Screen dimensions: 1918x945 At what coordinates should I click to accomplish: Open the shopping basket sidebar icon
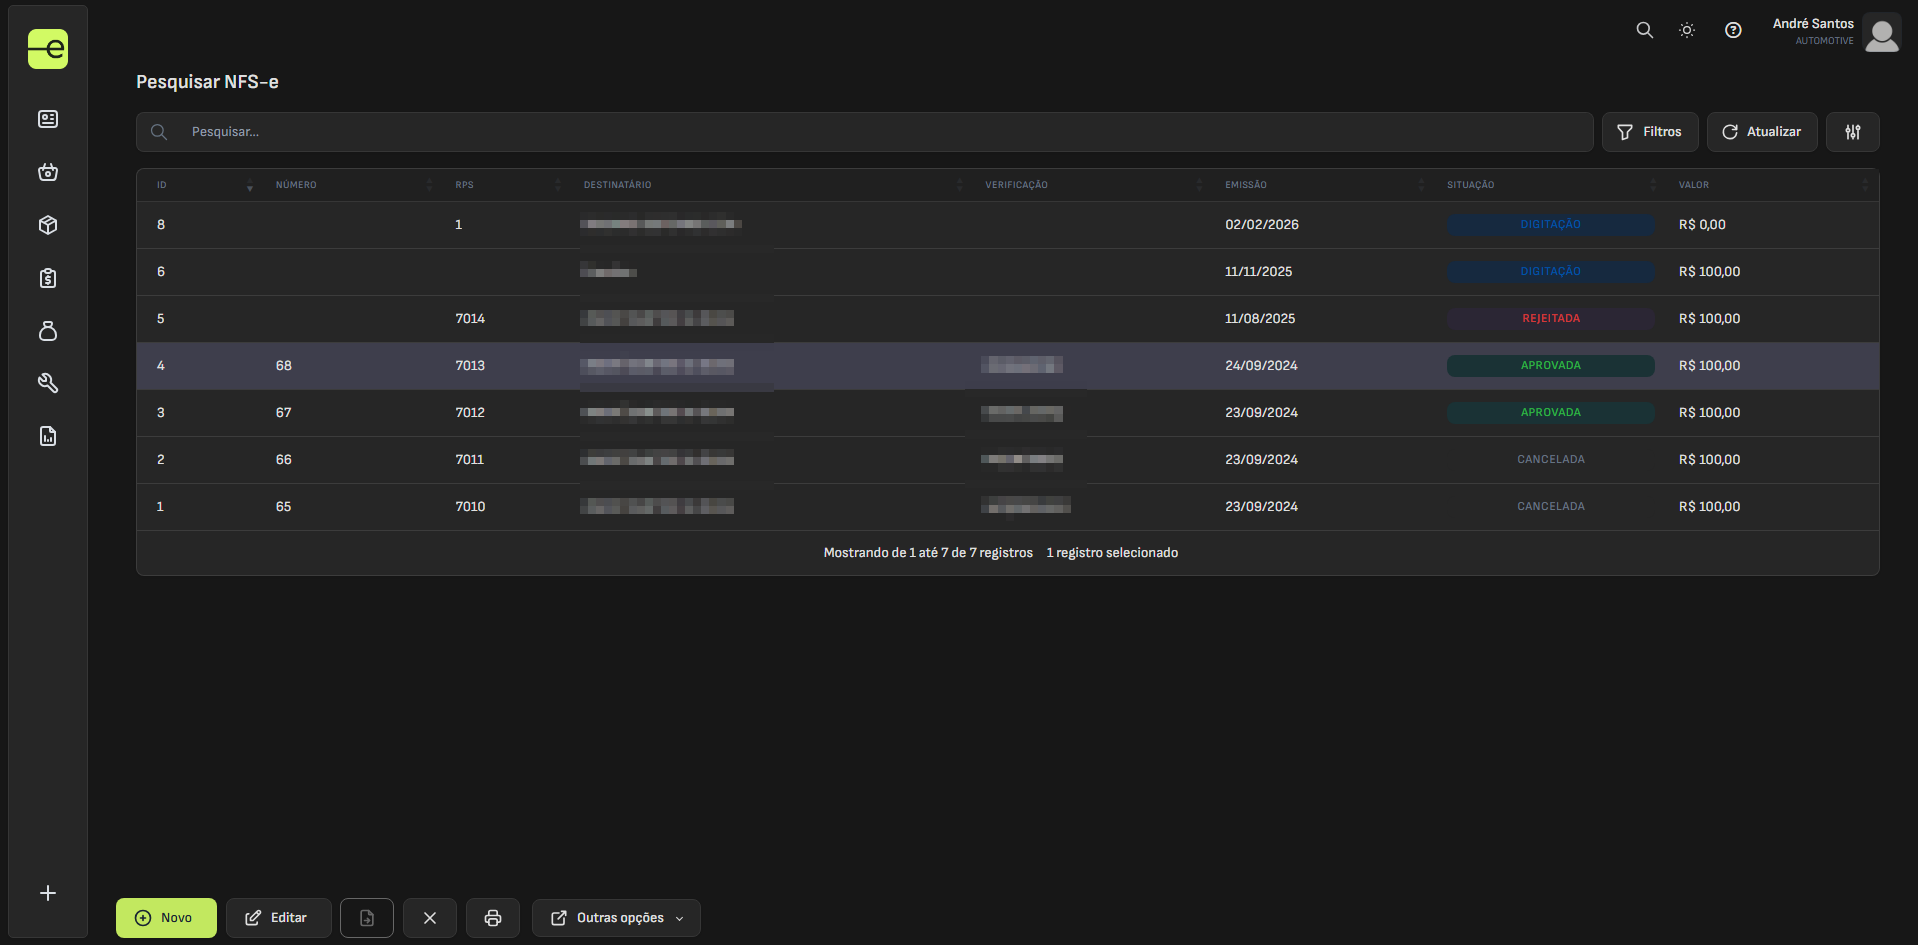click(x=48, y=172)
